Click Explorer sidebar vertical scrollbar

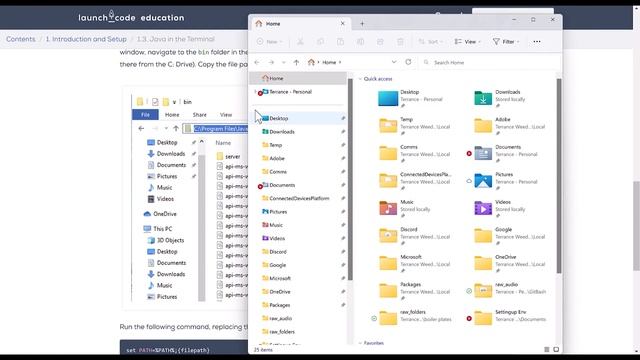click(x=350, y=180)
